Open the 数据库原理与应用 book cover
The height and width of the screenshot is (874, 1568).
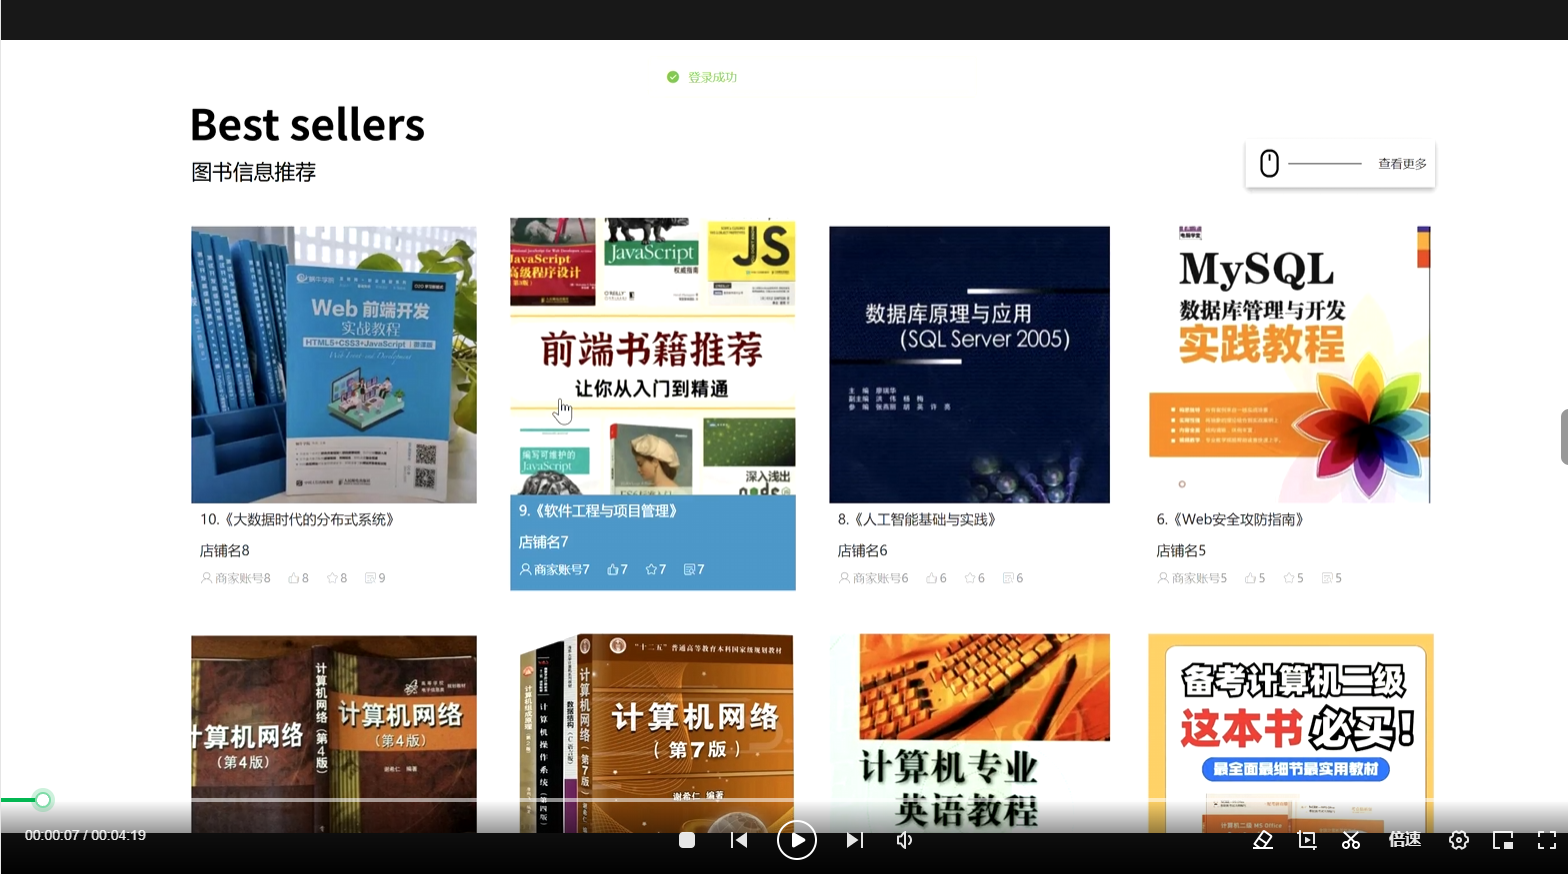tap(969, 364)
